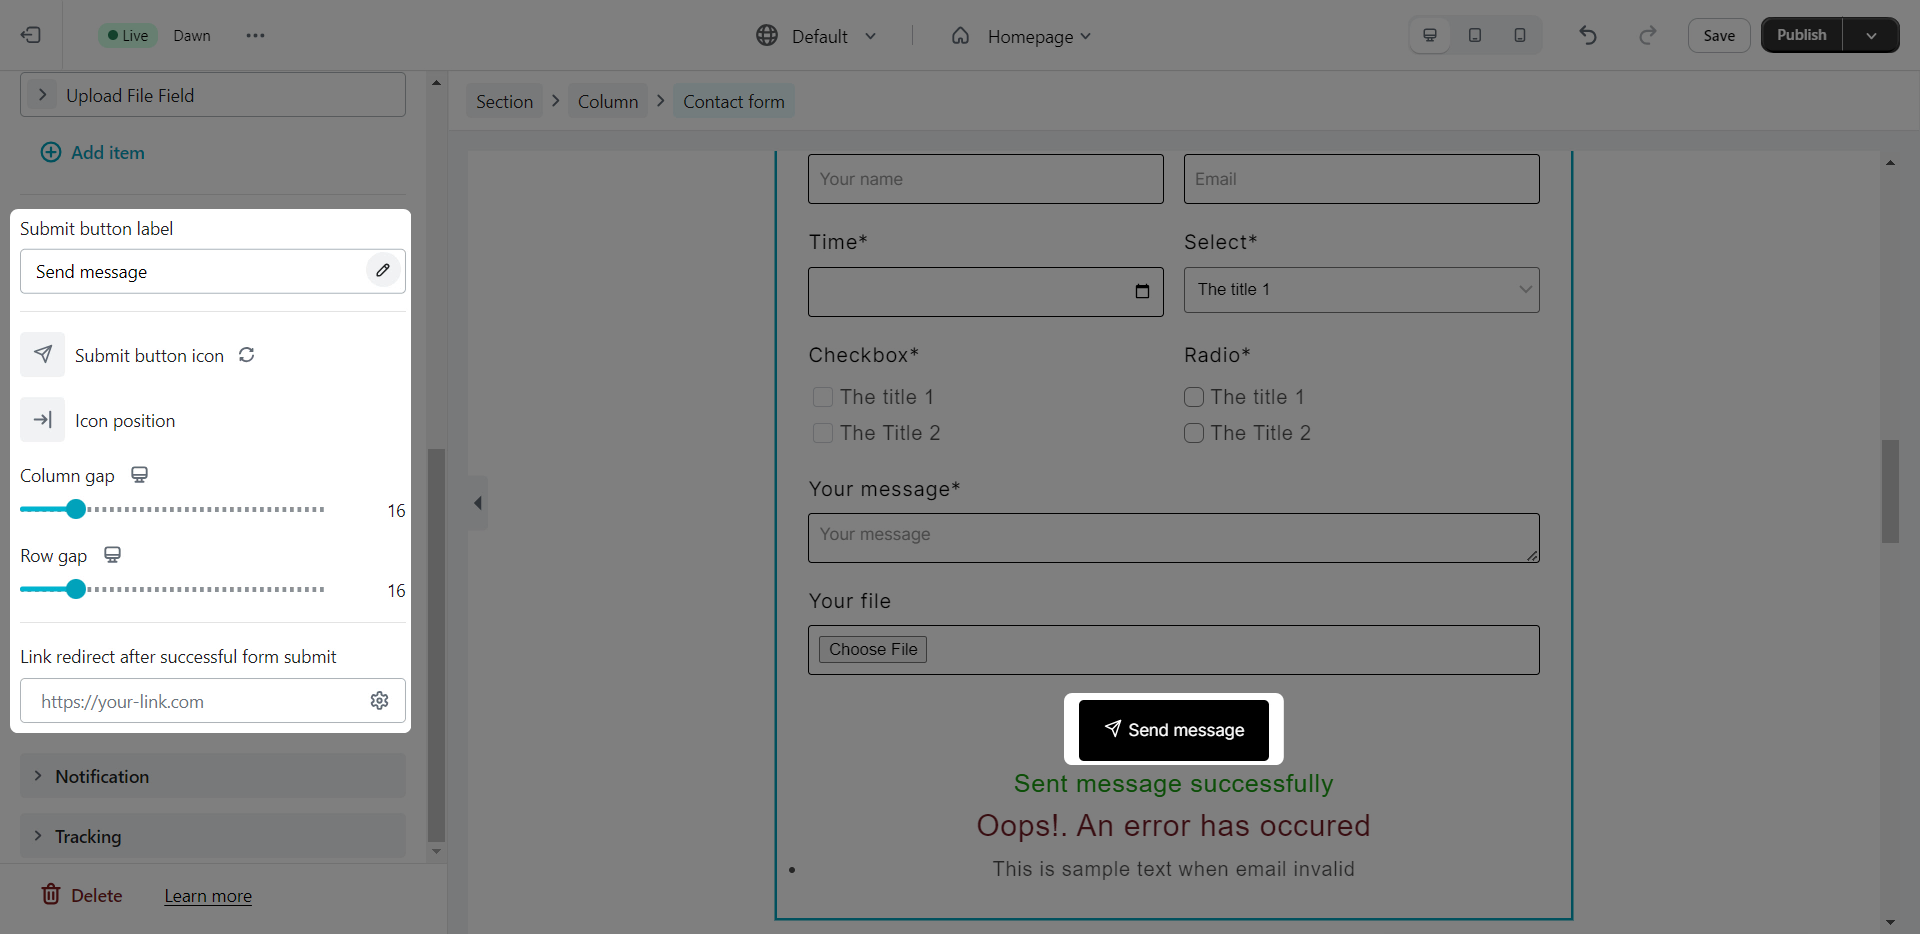This screenshot has height=934, width=1920.
Task: Collapse the sidebar with the arrow handle
Action: tap(478, 503)
